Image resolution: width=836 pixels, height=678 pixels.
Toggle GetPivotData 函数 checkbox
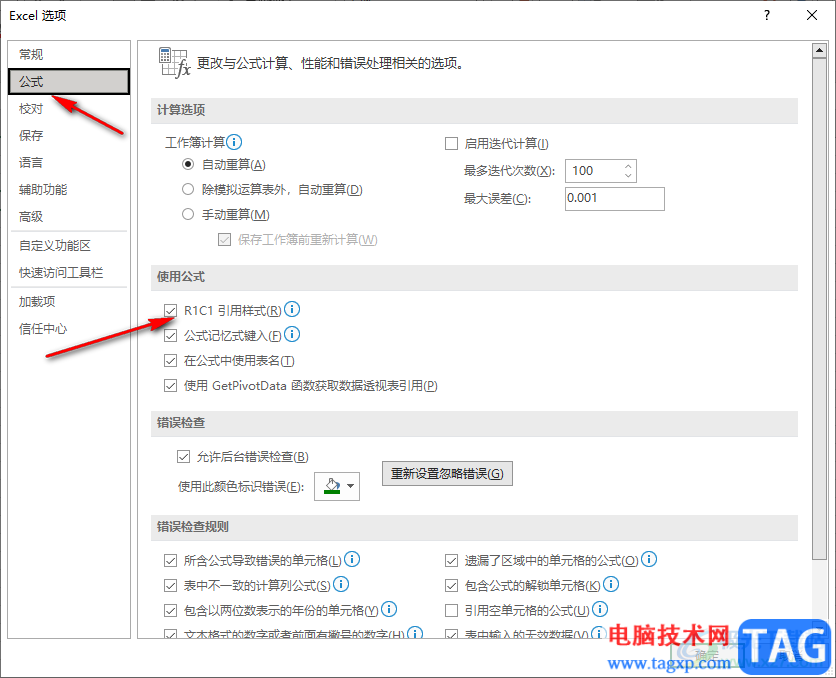[x=170, y=385]
